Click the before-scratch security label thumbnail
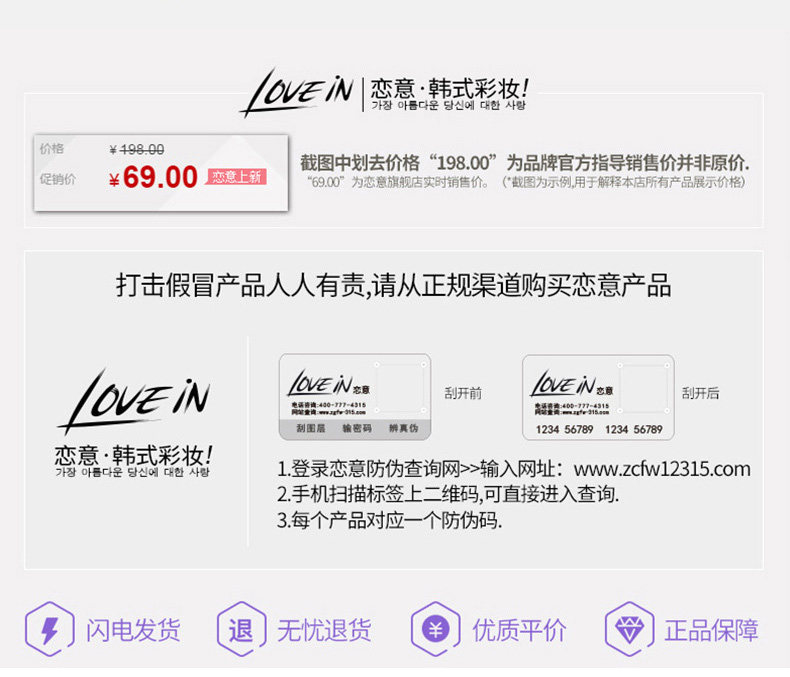Image resolution: width=790 pixels, height=677 pixels. [355, 397]
